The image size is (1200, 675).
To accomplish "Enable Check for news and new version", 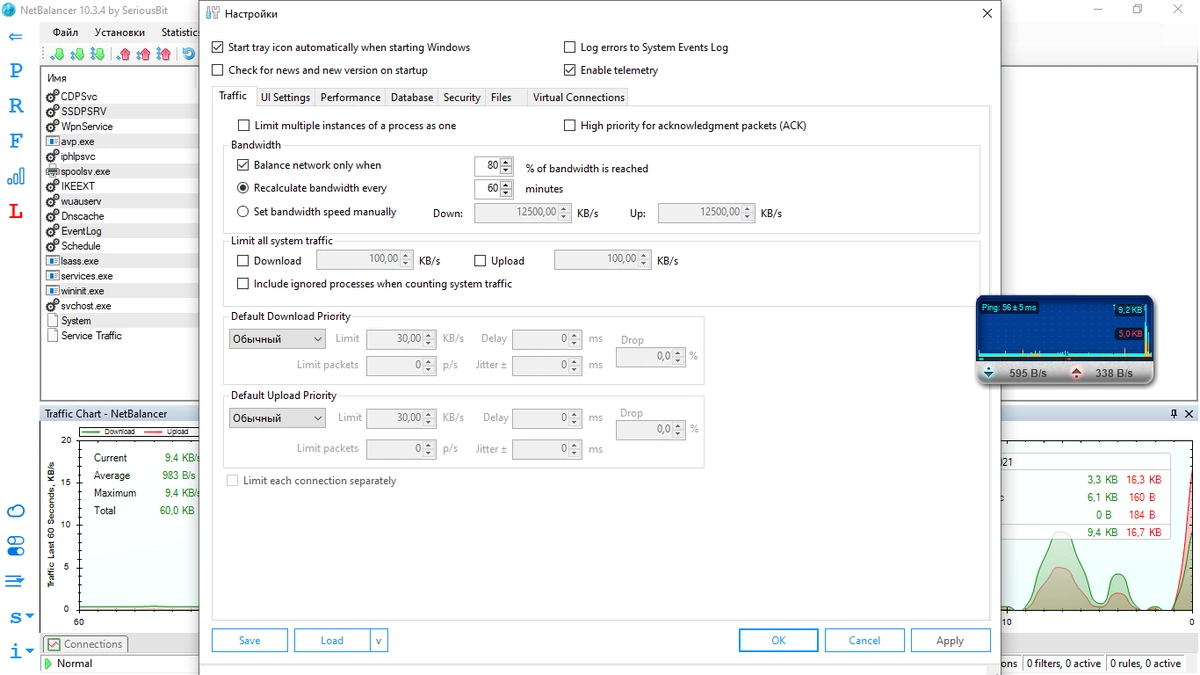I will tap(218, 70).
